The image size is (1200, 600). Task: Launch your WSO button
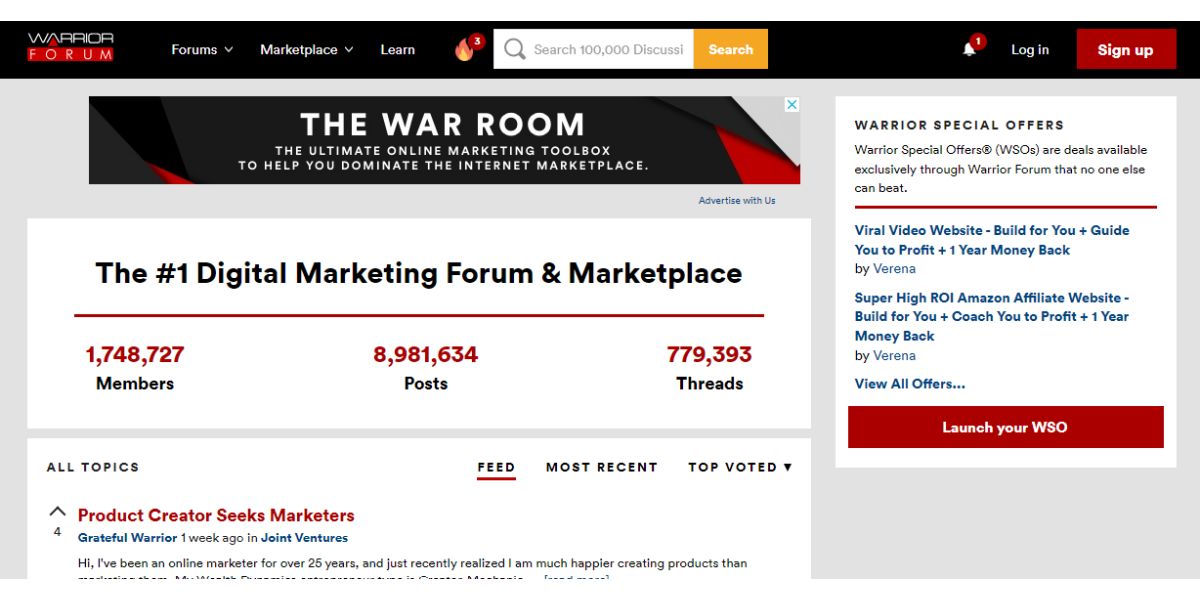[x=1005, y=427]
